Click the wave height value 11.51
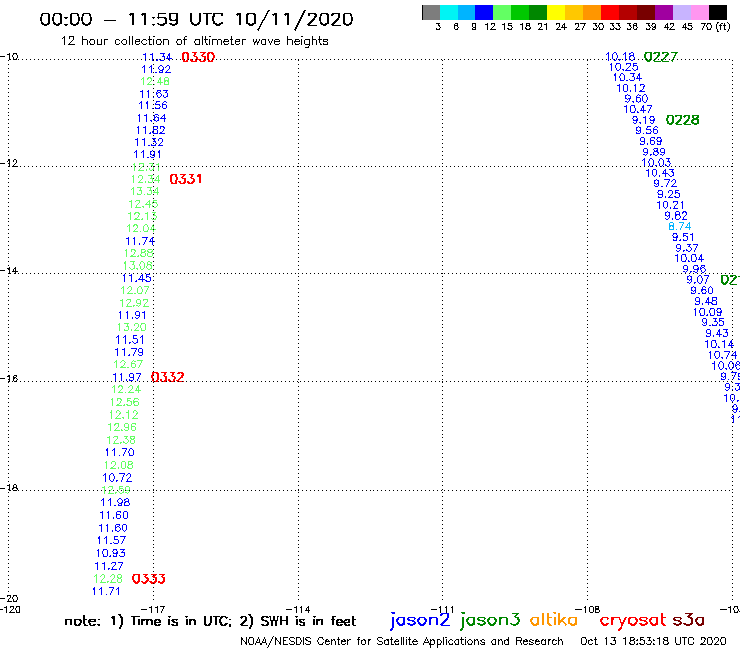 (130, 340)
